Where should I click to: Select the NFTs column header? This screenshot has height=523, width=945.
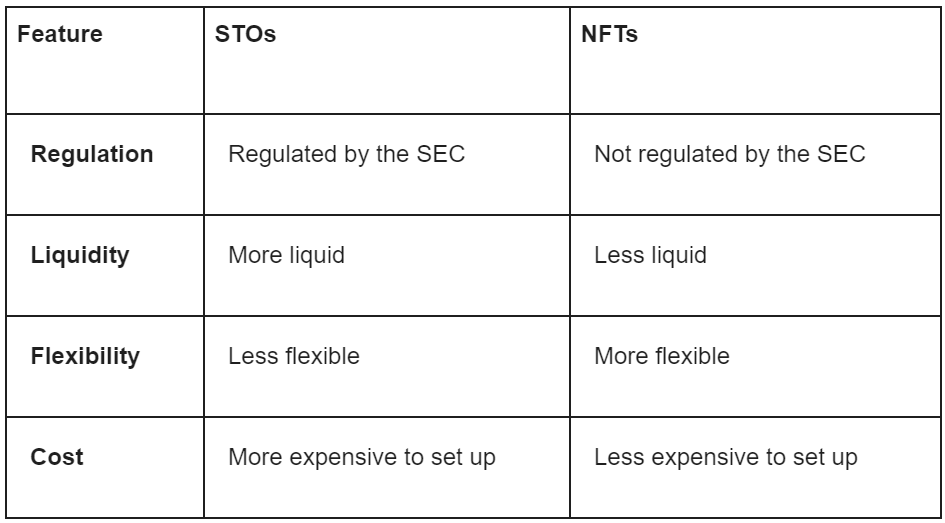pos(755,60)
